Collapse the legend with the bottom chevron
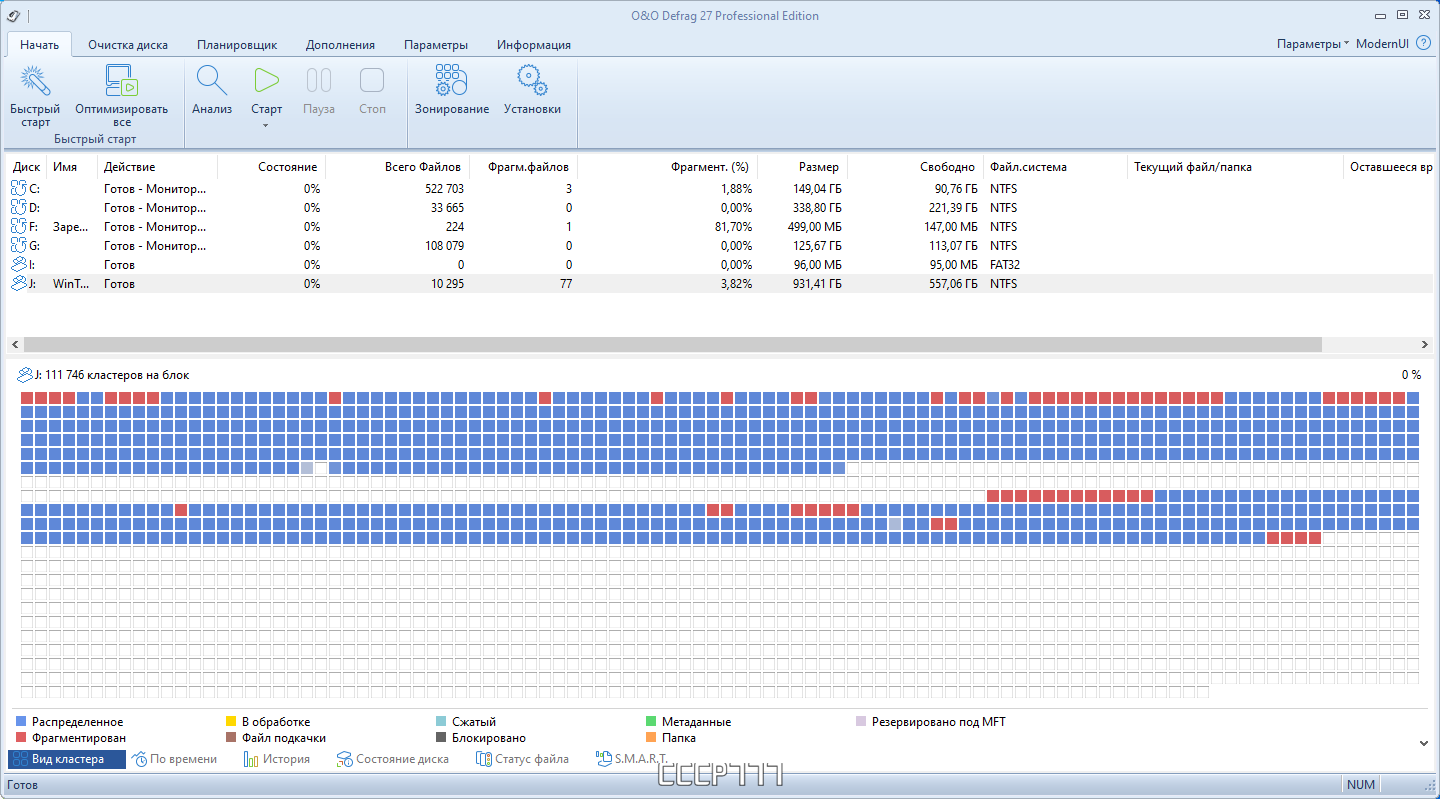The width and height of the screenshot is (1440, 799). (1422, 742)
